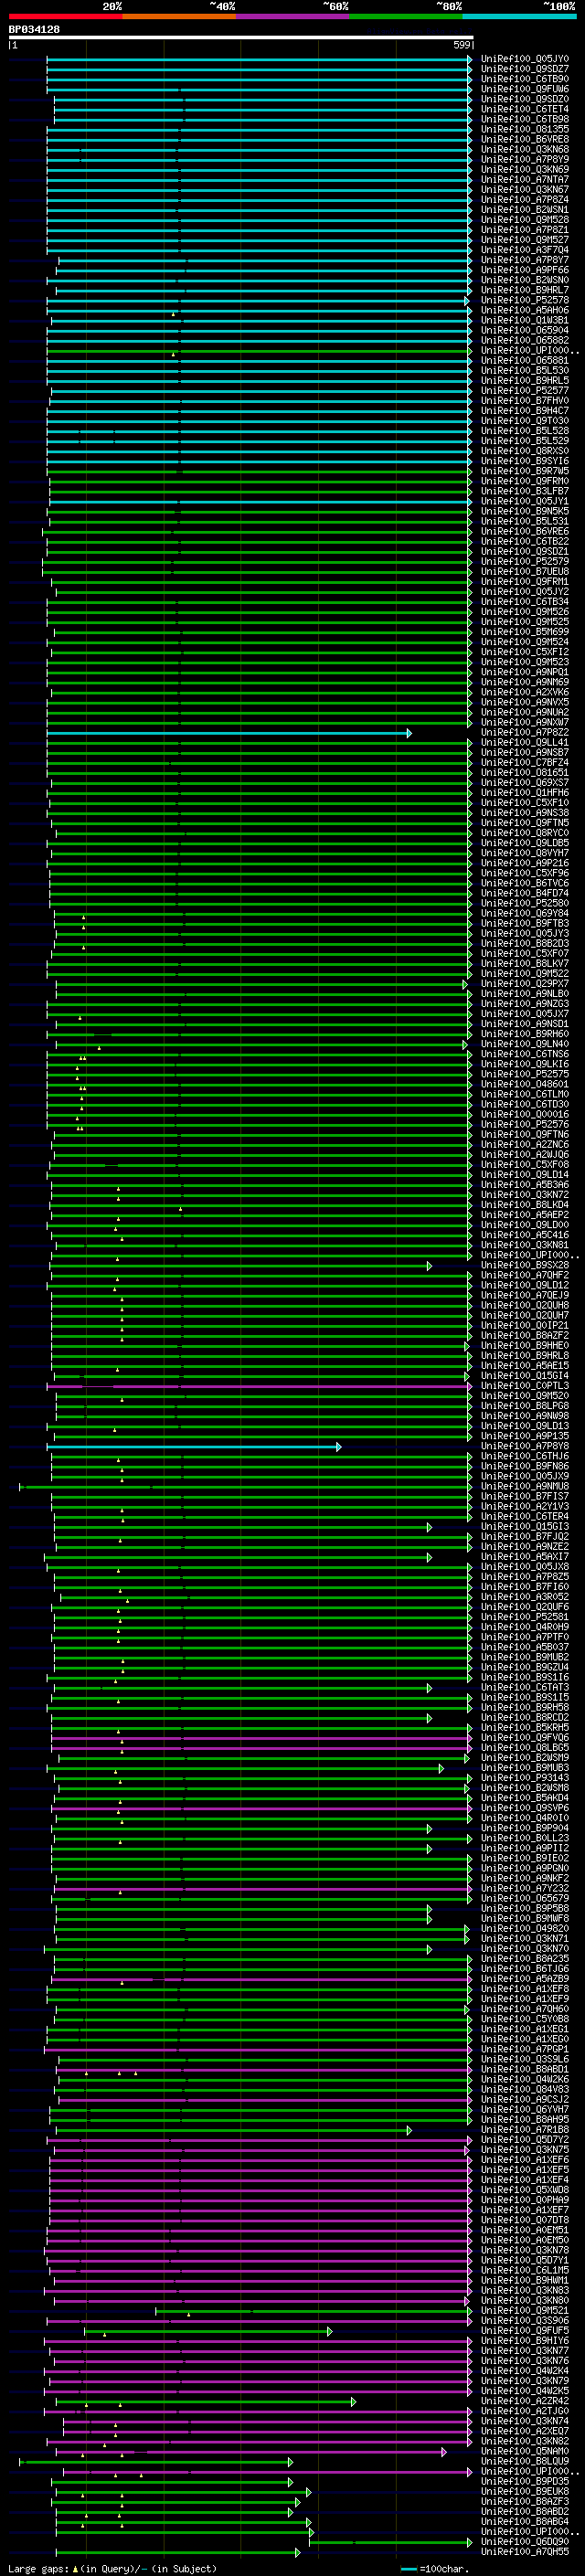
Task: Click the white query sequence ruler bar
Action: [241, 38]
